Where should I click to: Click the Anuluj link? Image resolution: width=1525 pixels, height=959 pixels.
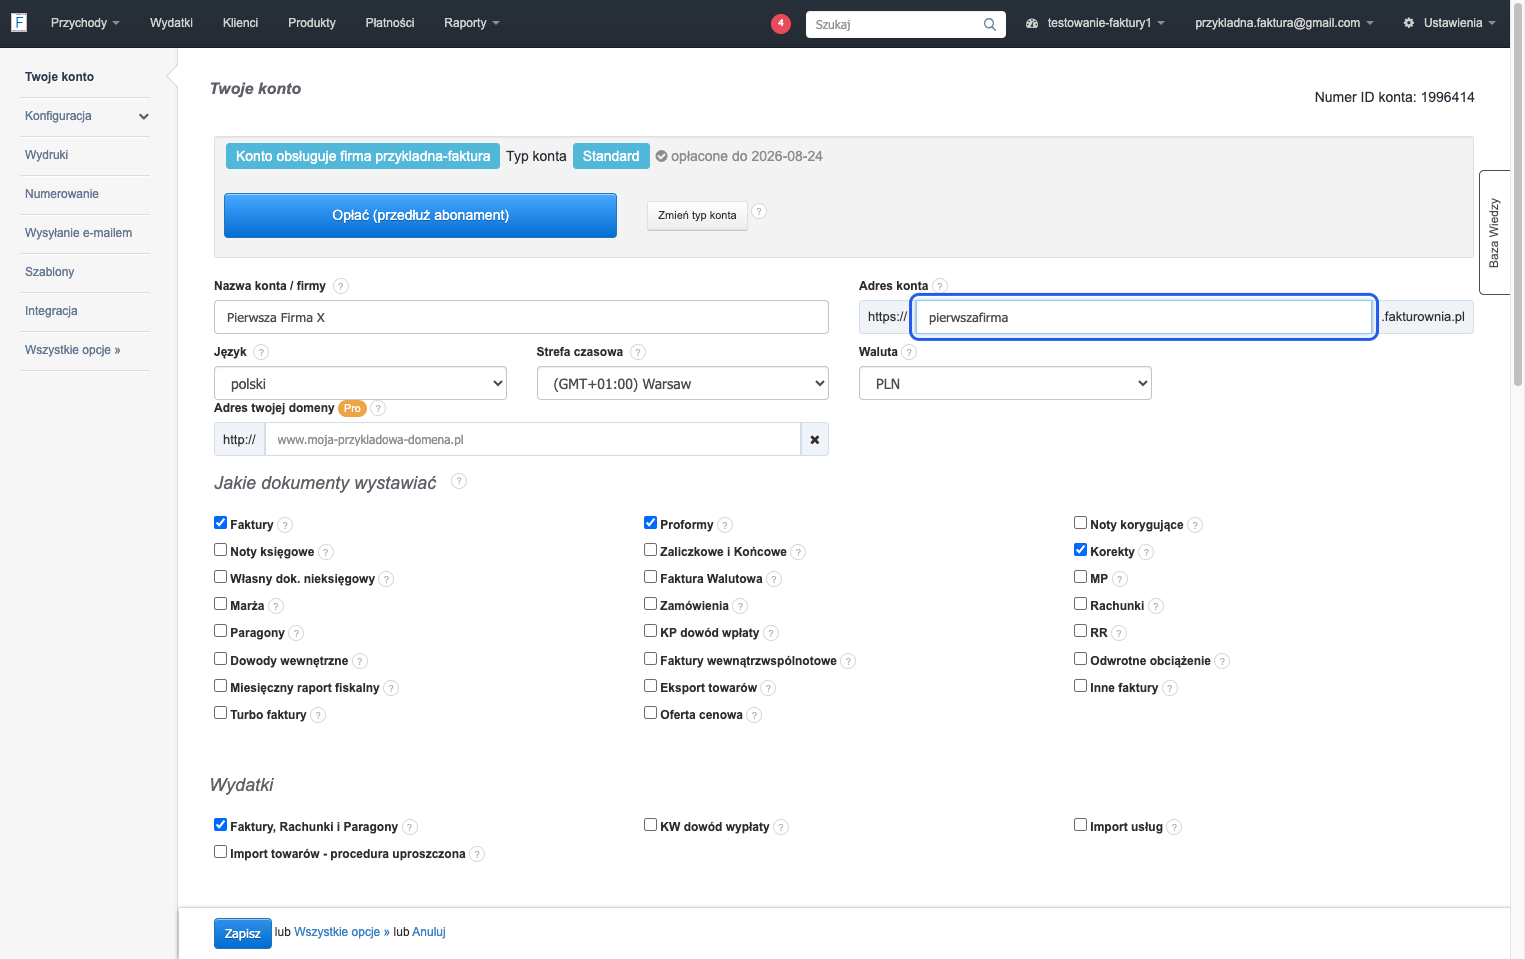pyautogui.click(x=429, y=932)
